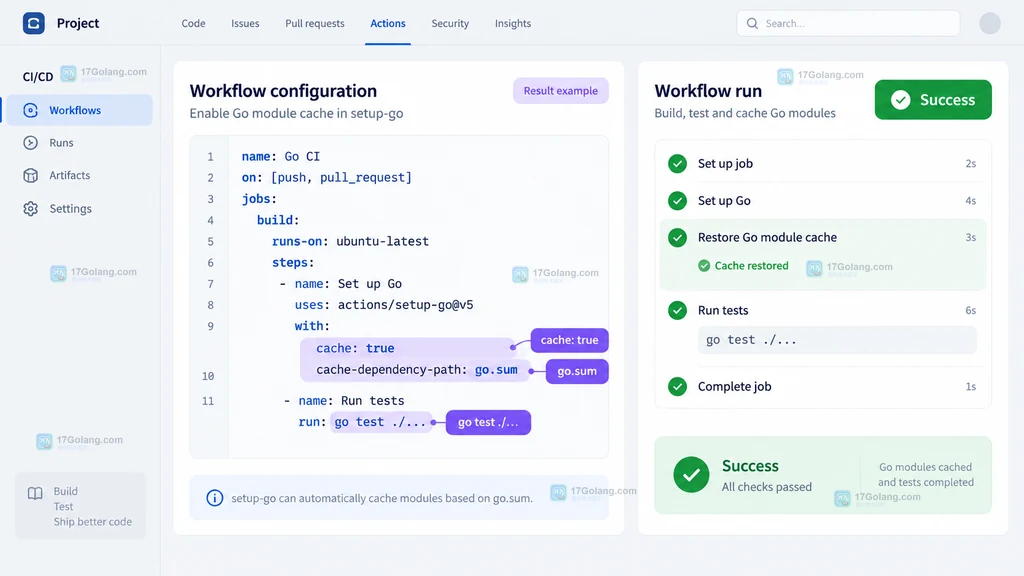Click the go test ./... command box
Screen dimensions: 1024x576
point(837,340)
